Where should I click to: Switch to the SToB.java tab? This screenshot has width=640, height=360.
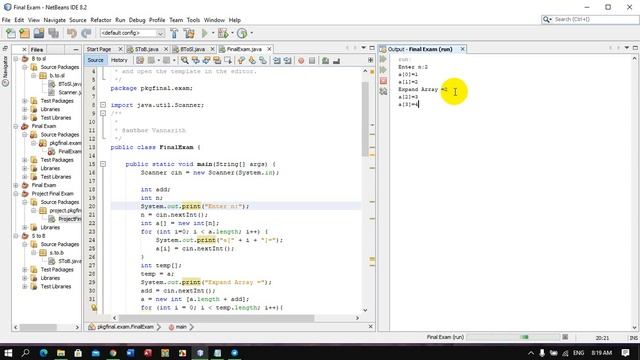point(147,49)
